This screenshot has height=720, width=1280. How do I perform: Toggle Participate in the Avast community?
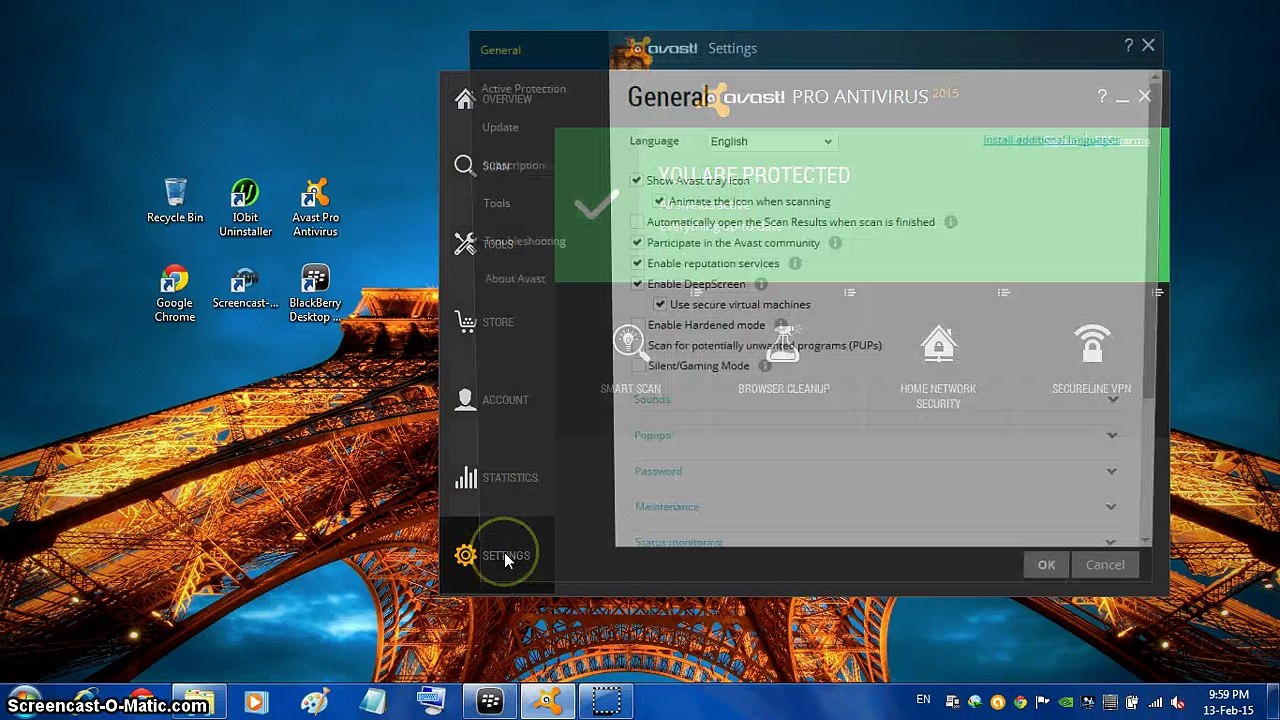[x=637, y=243]
